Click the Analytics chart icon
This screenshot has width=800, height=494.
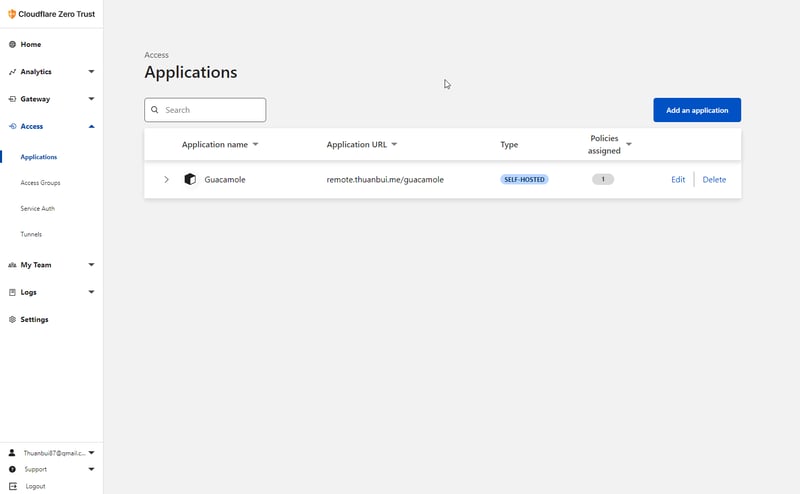(x=12, y=72)
